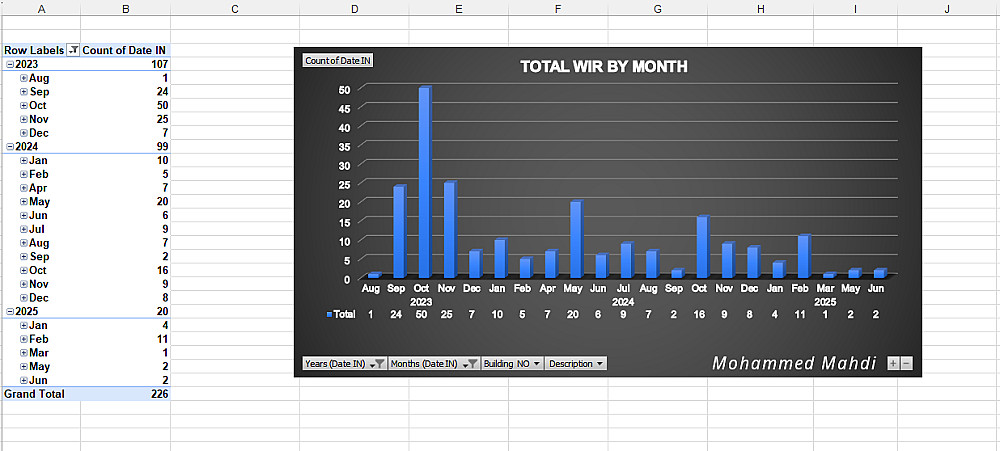Viewport: 1000px width, 451px height.
Task: Select the Grand Total value 226
Action: [126, 394]
